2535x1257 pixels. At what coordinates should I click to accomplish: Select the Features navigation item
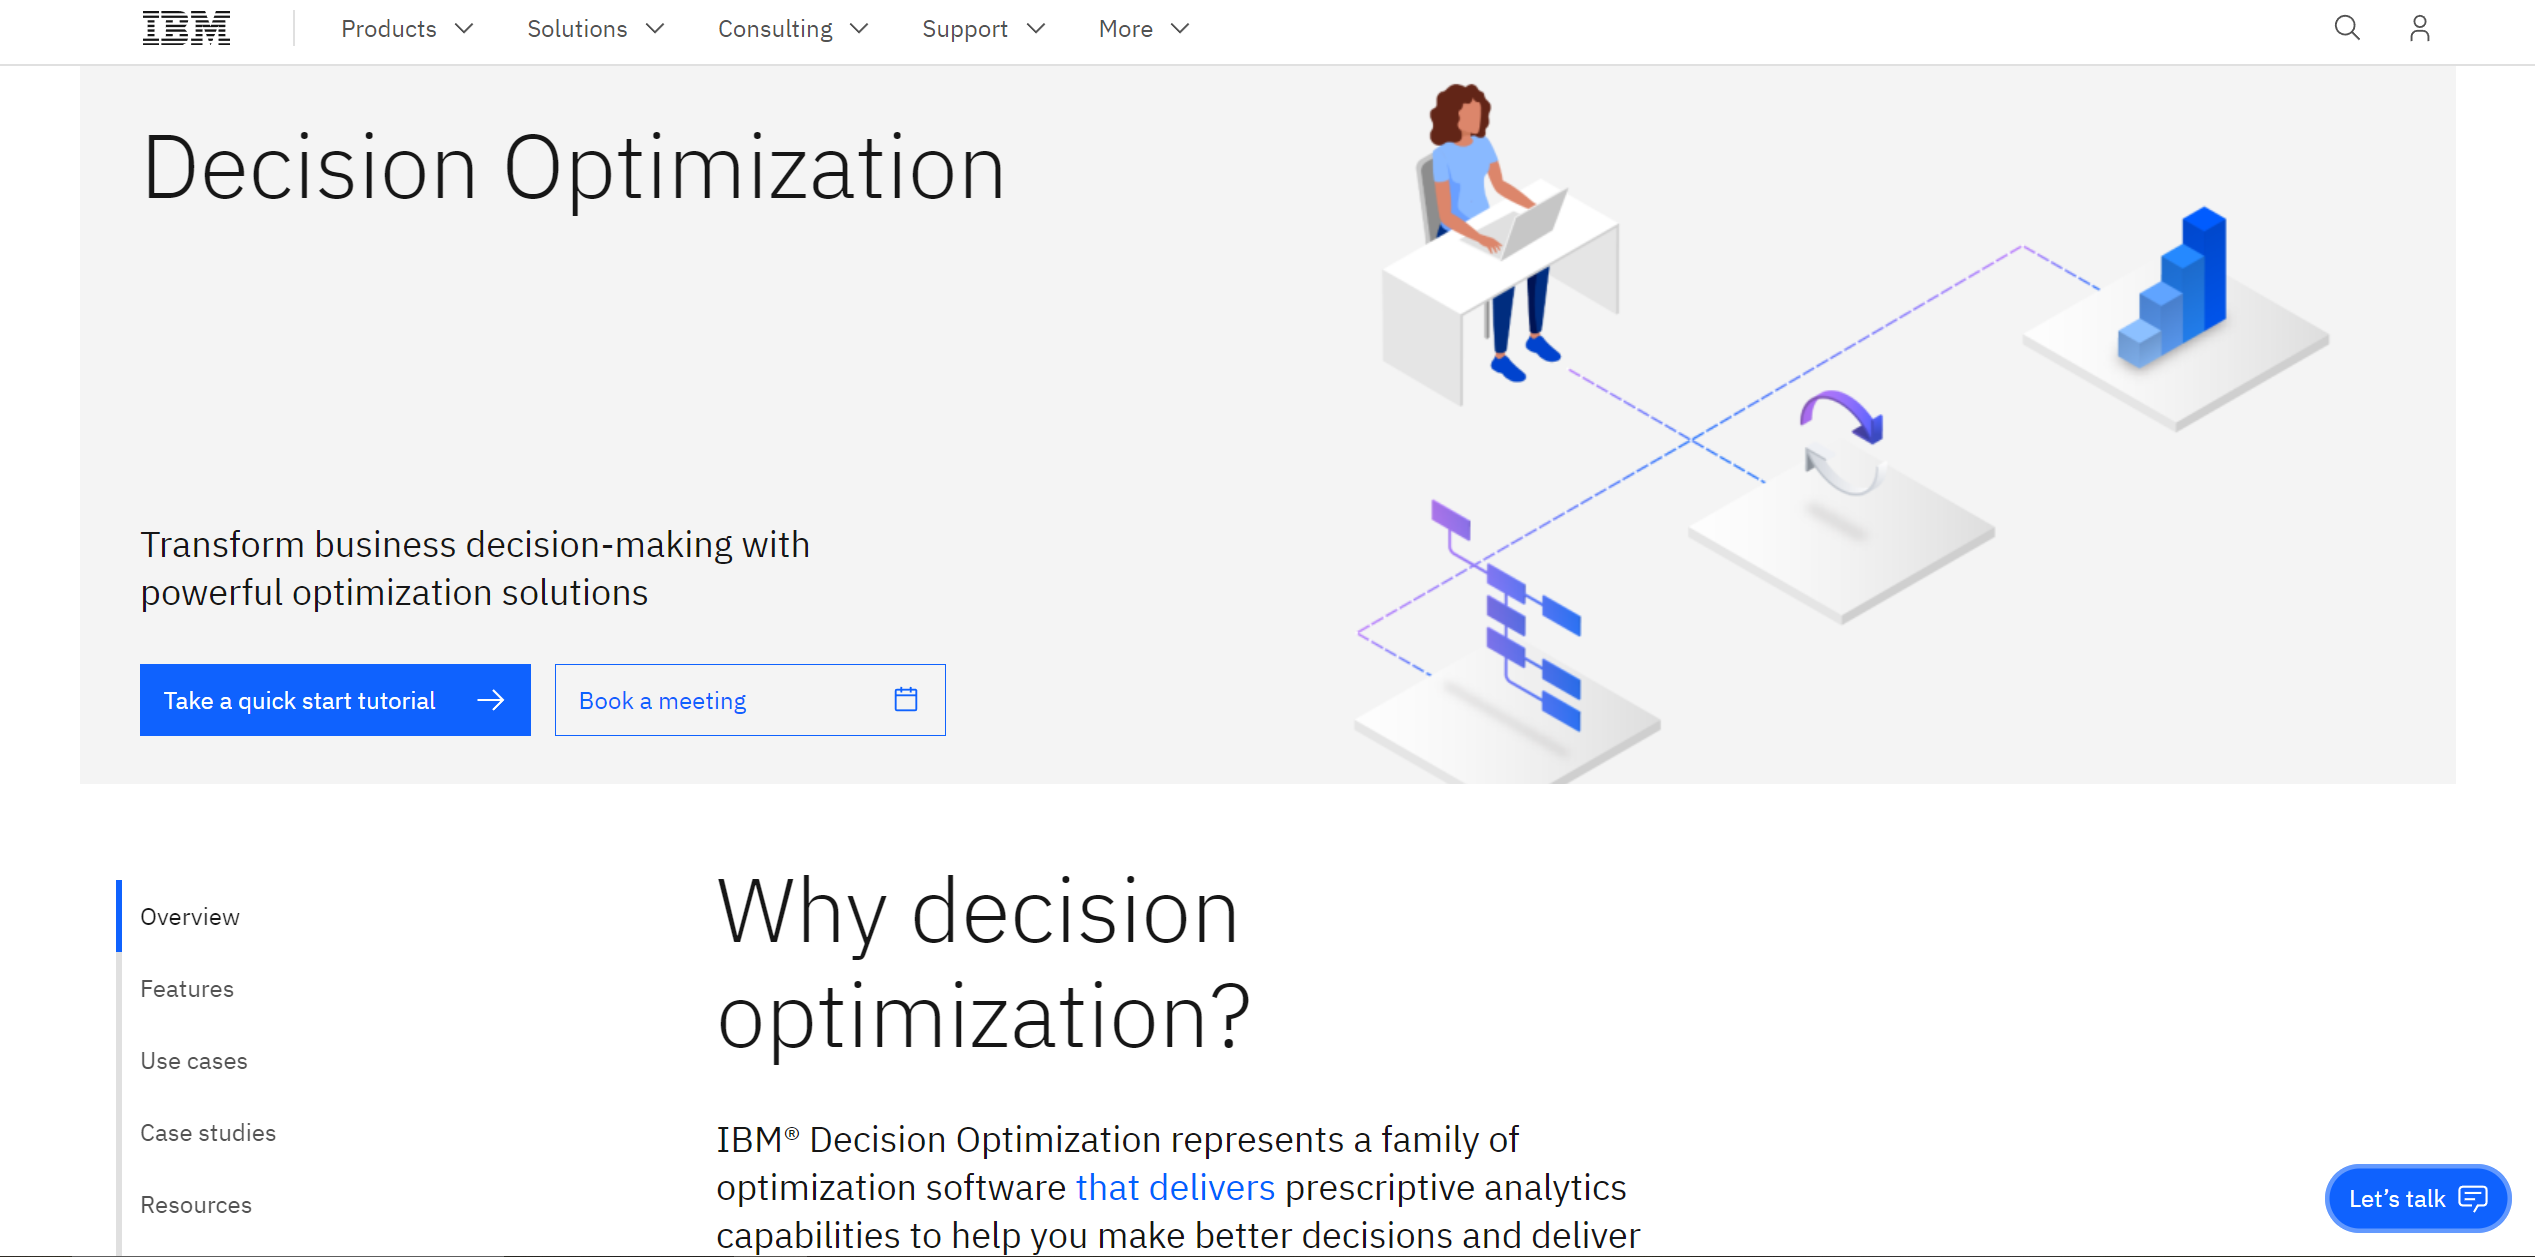(184, 987)
